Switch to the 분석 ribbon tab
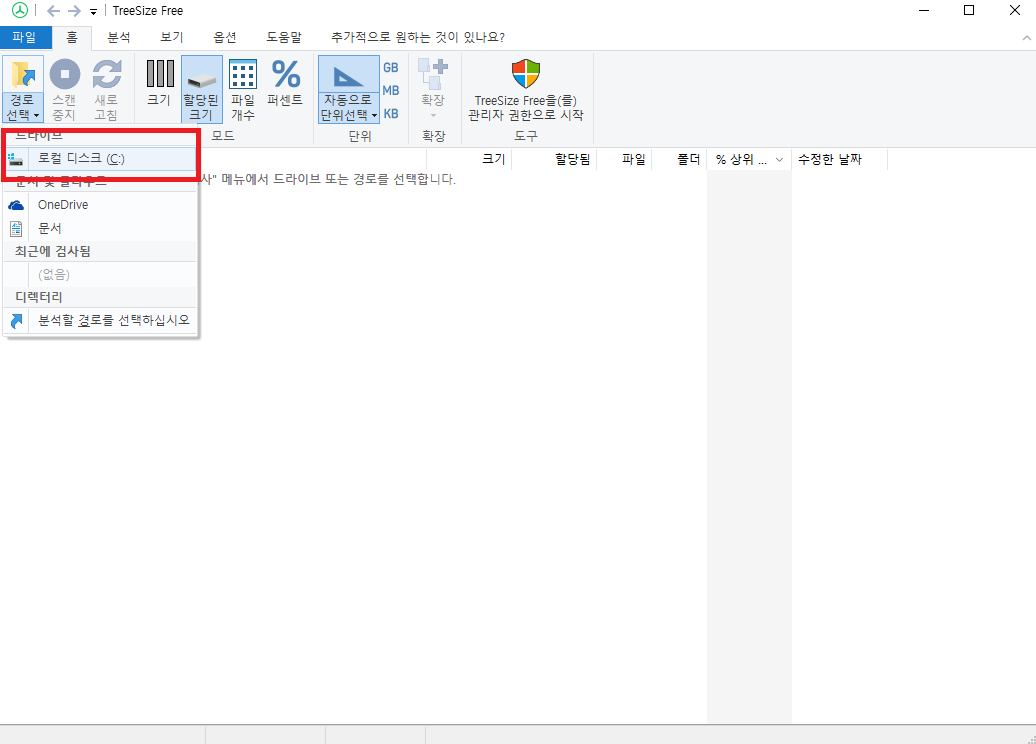This screenshot has height=744, width=1036. pos(119,37)
